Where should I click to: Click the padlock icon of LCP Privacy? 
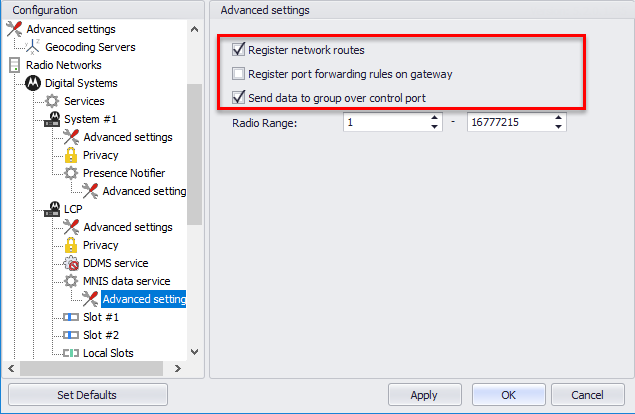click(71, 245)
